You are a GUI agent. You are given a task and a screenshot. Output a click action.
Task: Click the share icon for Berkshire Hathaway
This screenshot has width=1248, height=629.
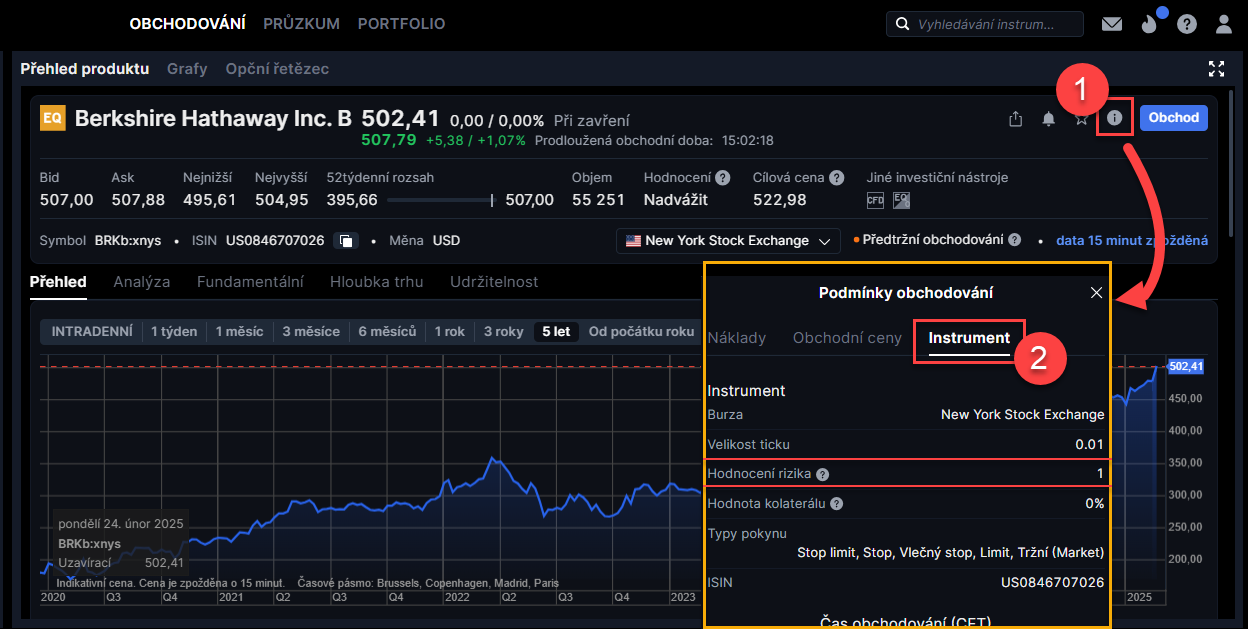coord(1016,119)
